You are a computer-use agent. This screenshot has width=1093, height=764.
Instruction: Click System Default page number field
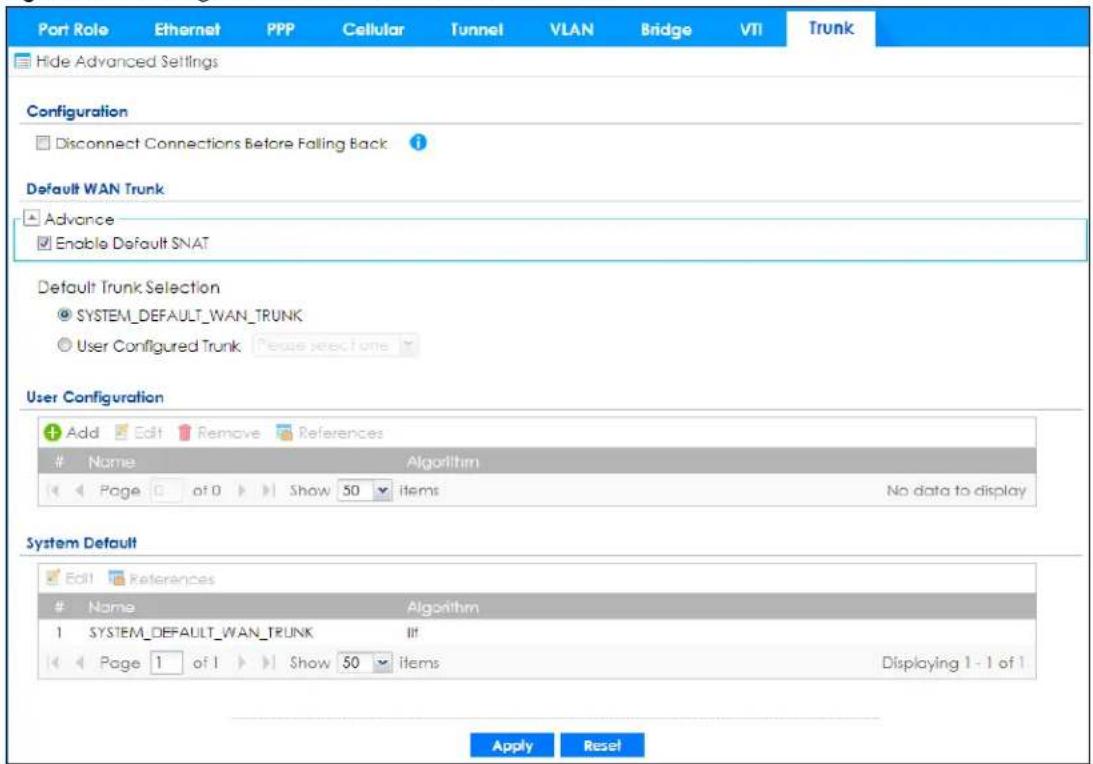(x=166, y=663)
